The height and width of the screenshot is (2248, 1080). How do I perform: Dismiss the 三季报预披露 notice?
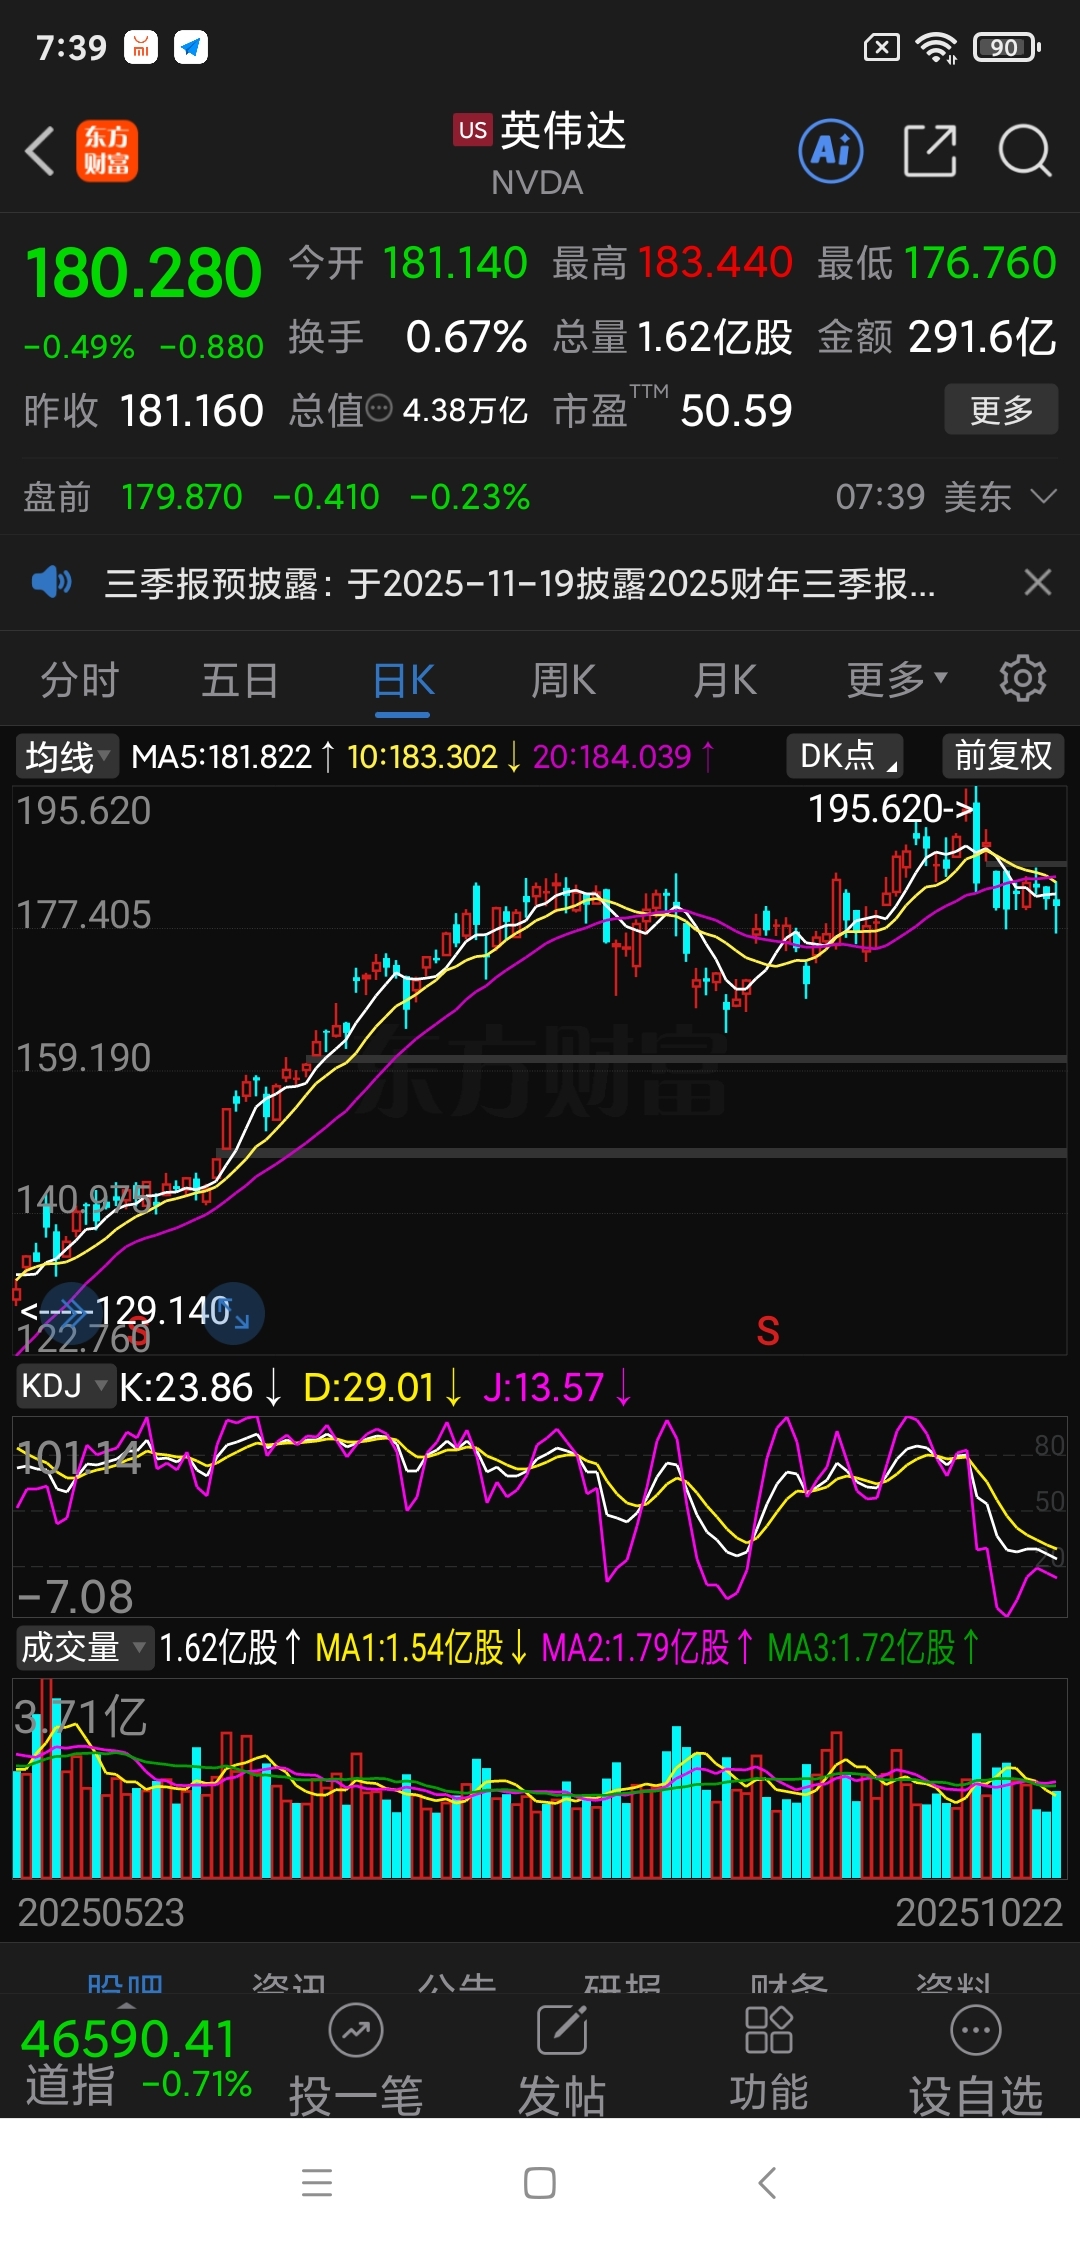[x=1038, y=581]
